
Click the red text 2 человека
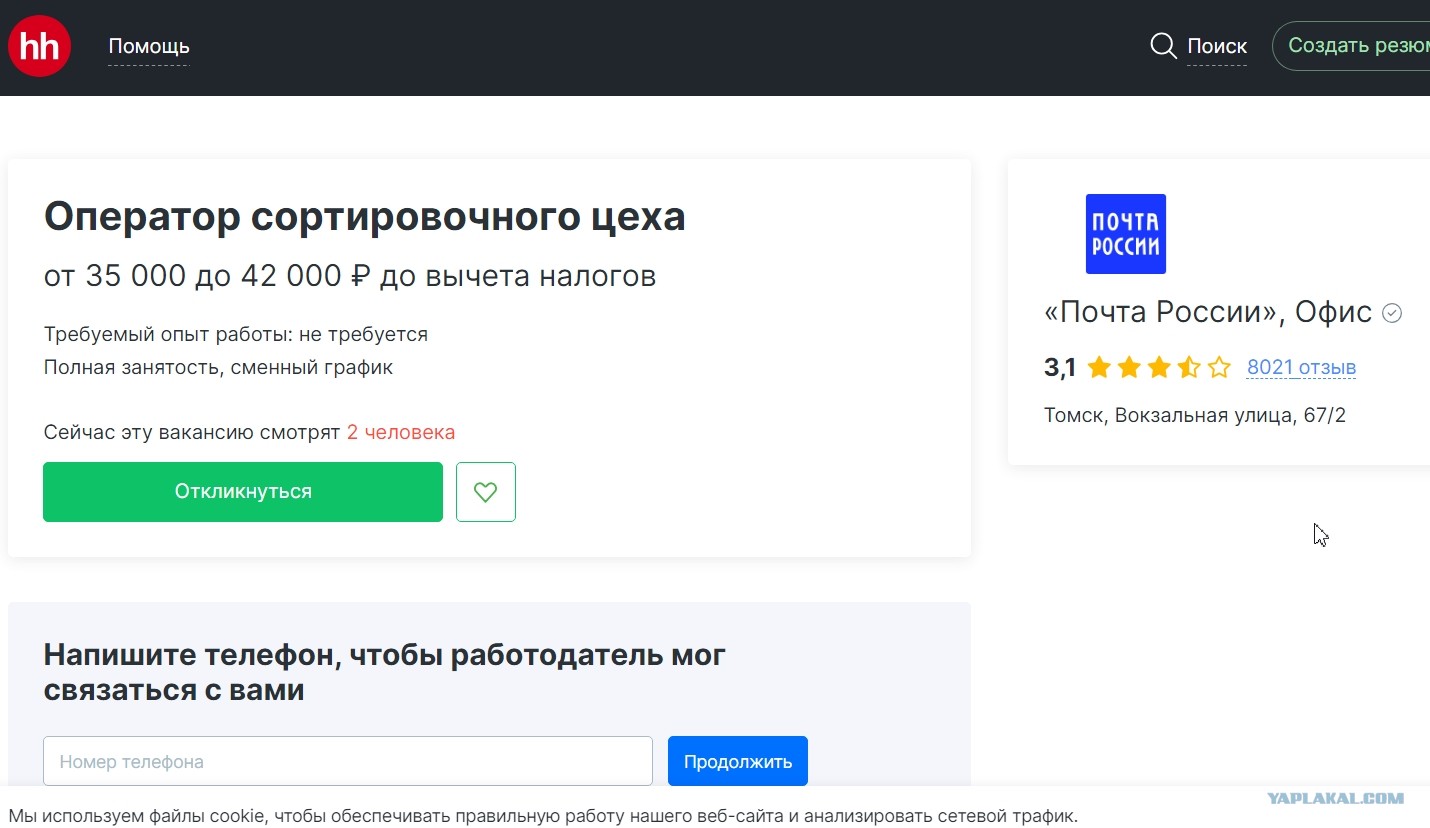point(401,433)
